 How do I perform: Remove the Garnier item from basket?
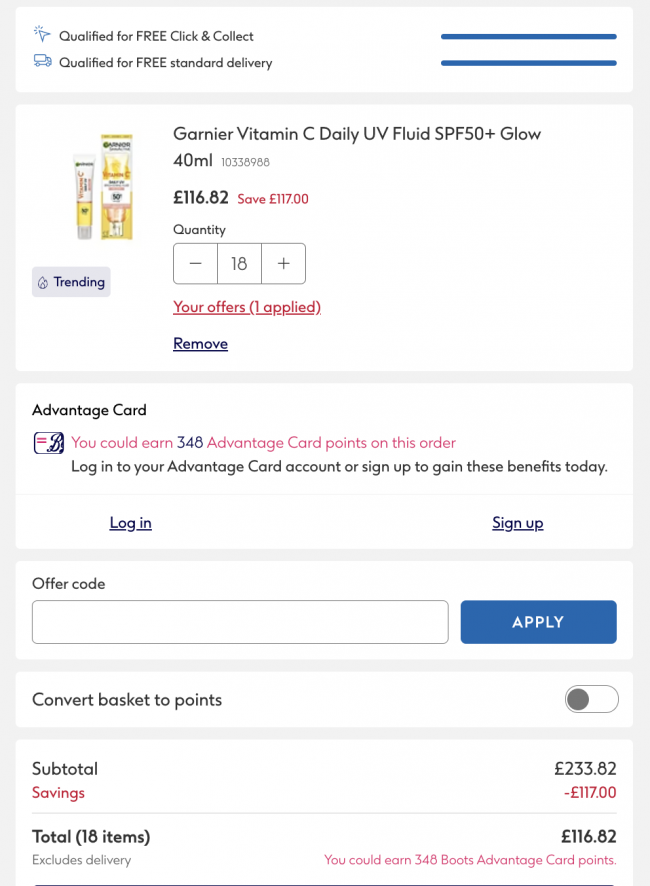coord(200,343)
